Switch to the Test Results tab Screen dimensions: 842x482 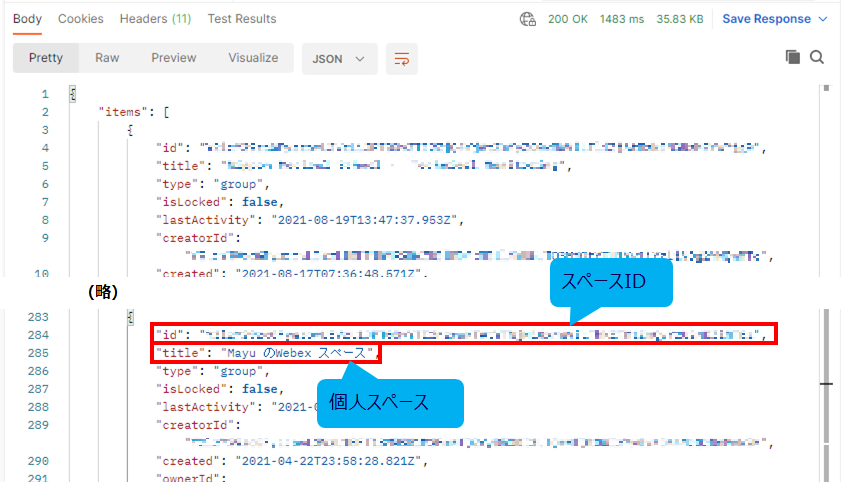[x=242, y=19]
